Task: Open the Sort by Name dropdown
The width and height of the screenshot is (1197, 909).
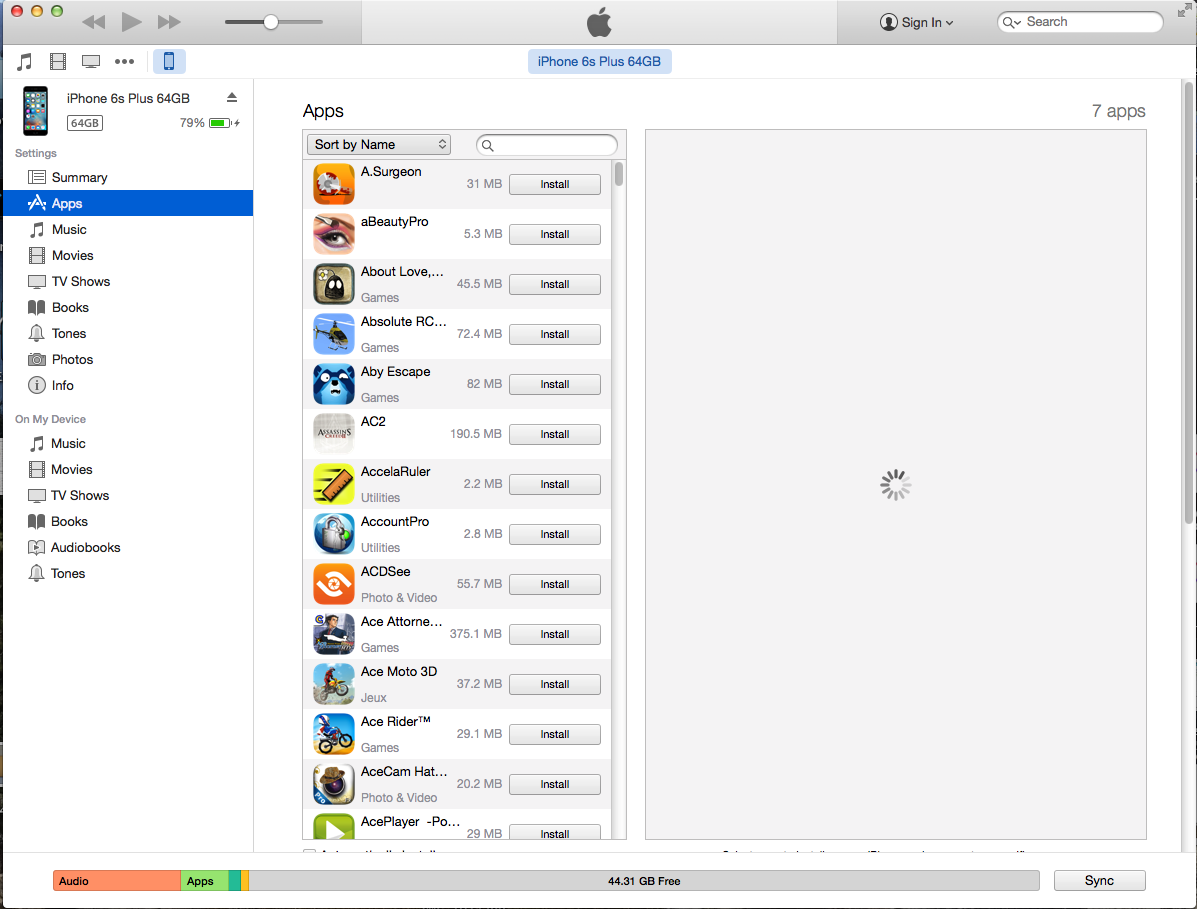Action: point(379,144)
